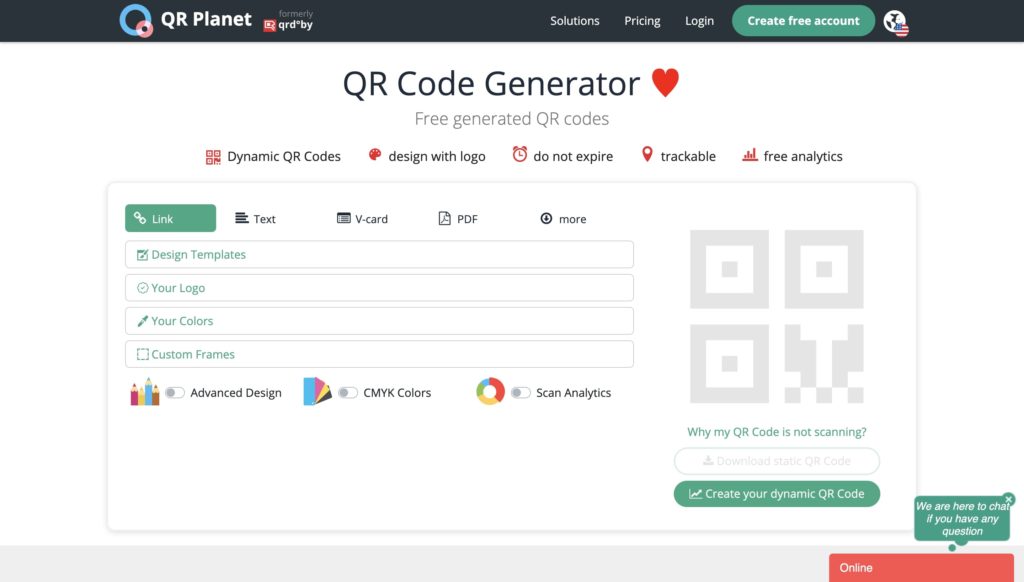
Task: Close the chat bubble popup
Action: click(x=1009, y=499)
